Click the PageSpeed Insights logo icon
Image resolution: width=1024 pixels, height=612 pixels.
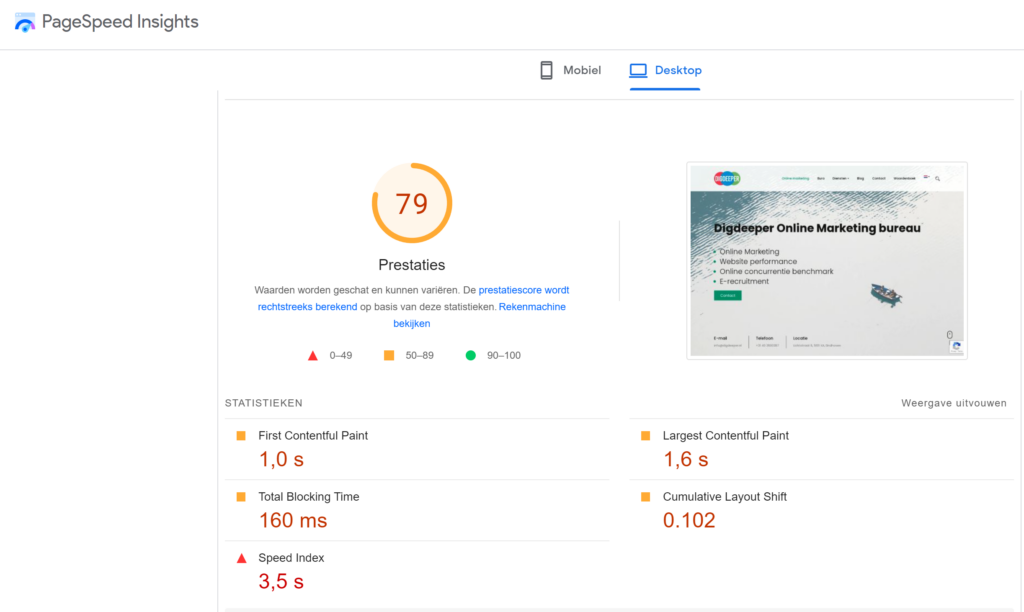(25, 23)
